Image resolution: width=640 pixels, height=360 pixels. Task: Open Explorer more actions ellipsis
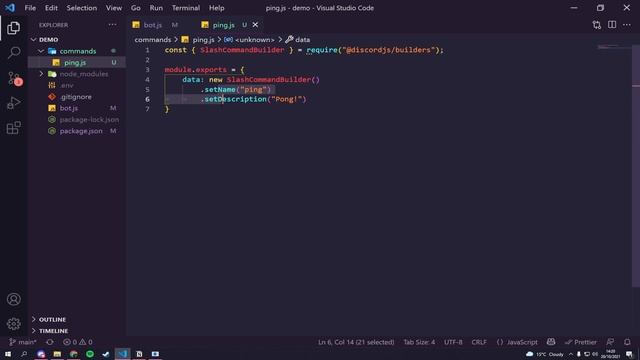[112, 25]
